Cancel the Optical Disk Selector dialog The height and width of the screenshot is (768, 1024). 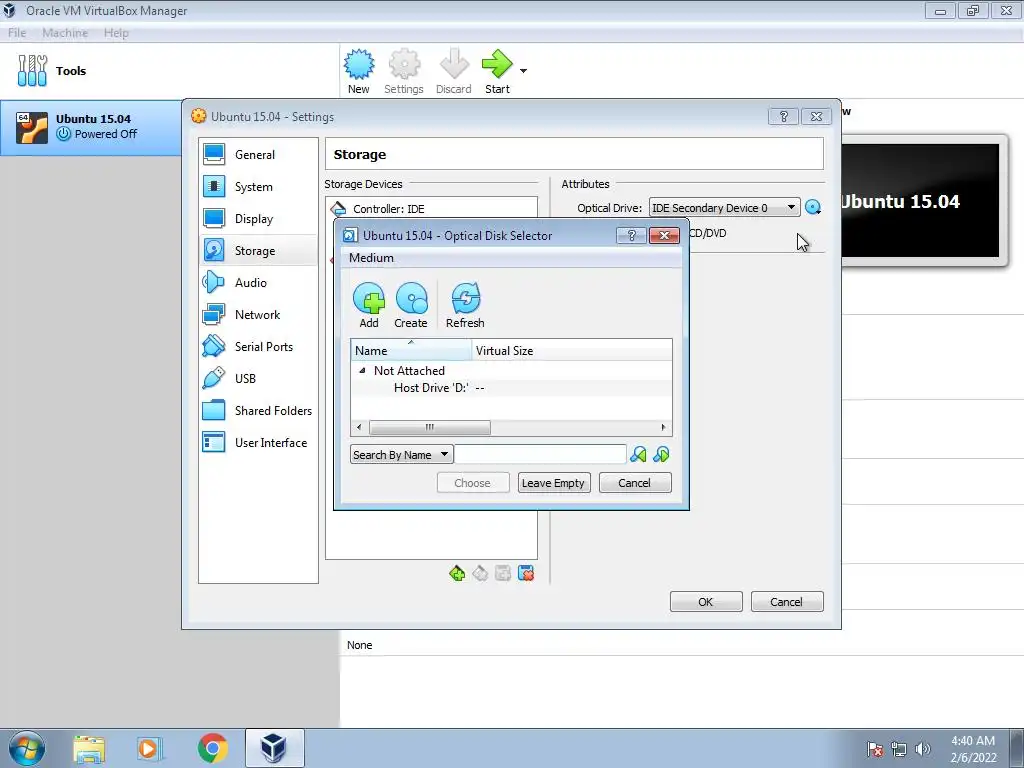tap(635, 483)
